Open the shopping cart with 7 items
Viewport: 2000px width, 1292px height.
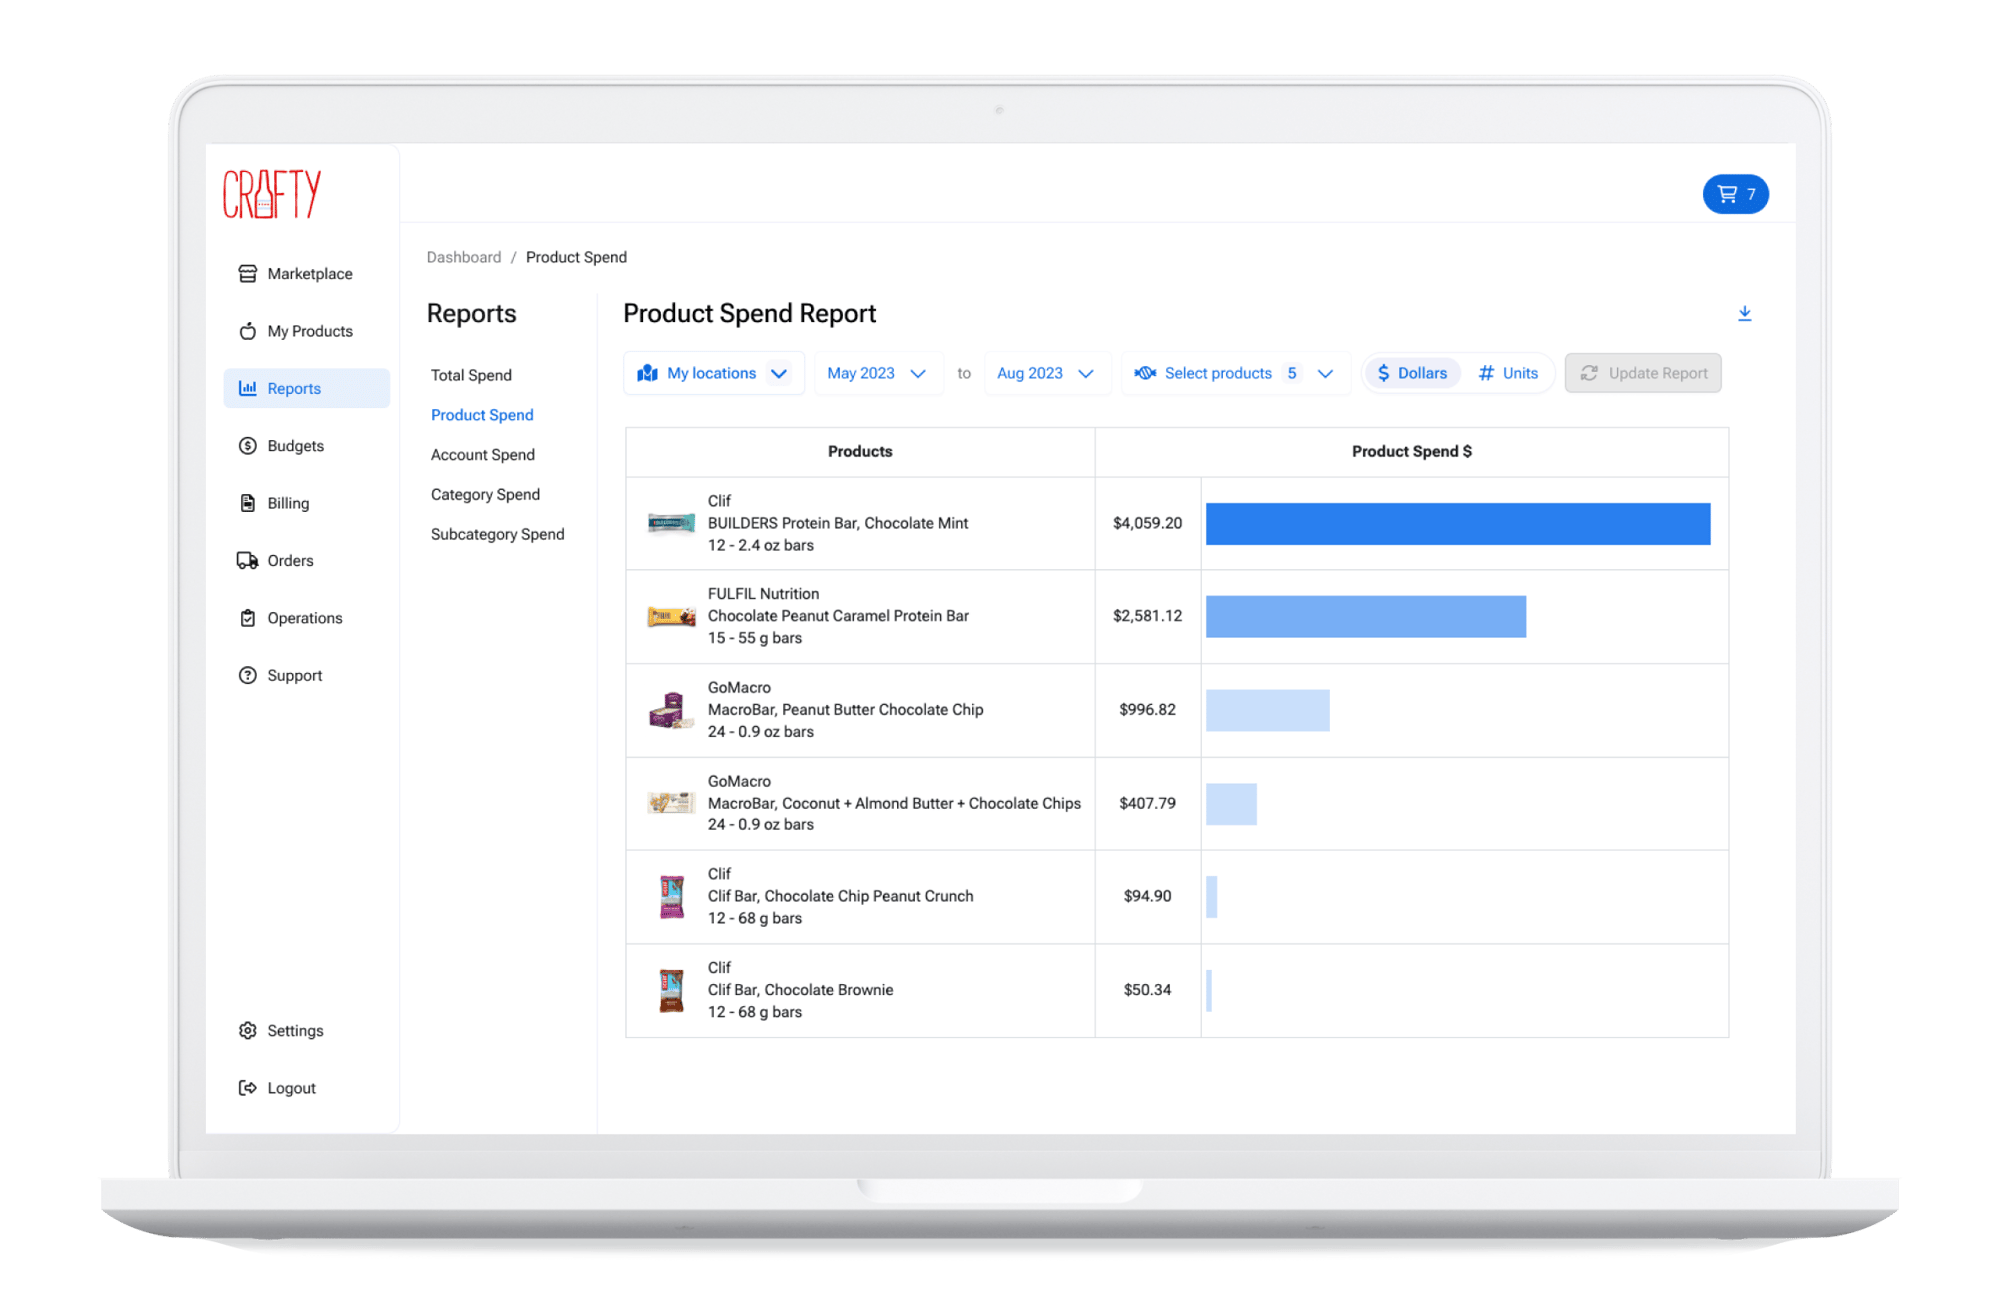pyautogui.click(x=1735, y=194)
